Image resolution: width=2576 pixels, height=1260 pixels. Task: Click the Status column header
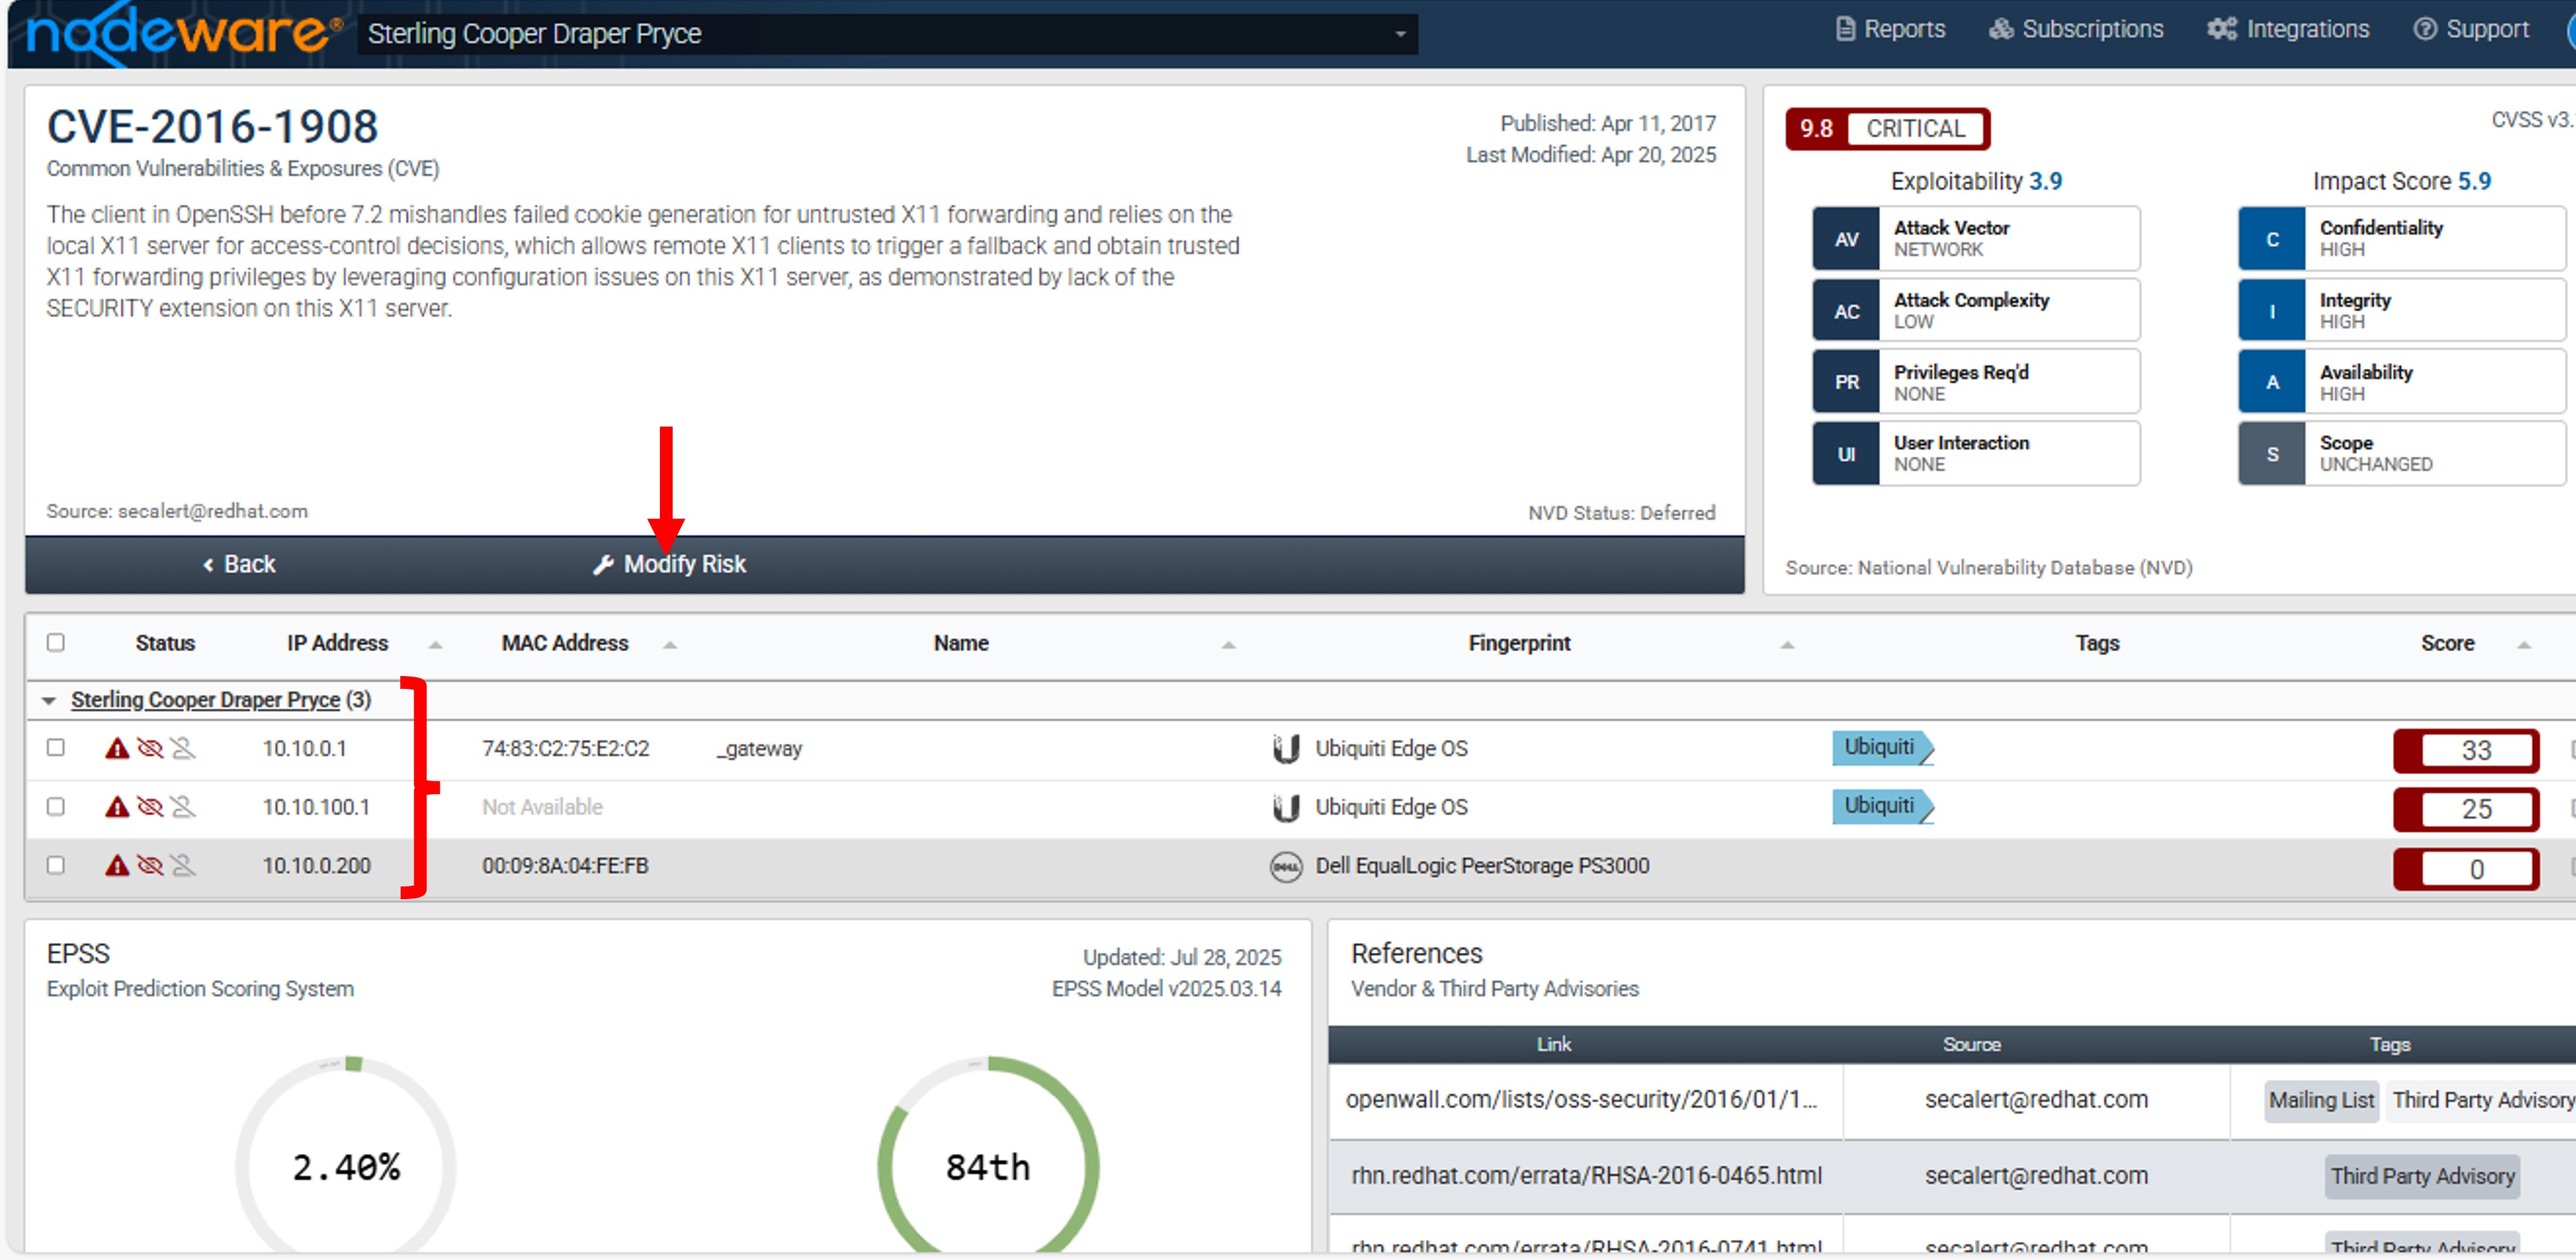tap(165, 644)
